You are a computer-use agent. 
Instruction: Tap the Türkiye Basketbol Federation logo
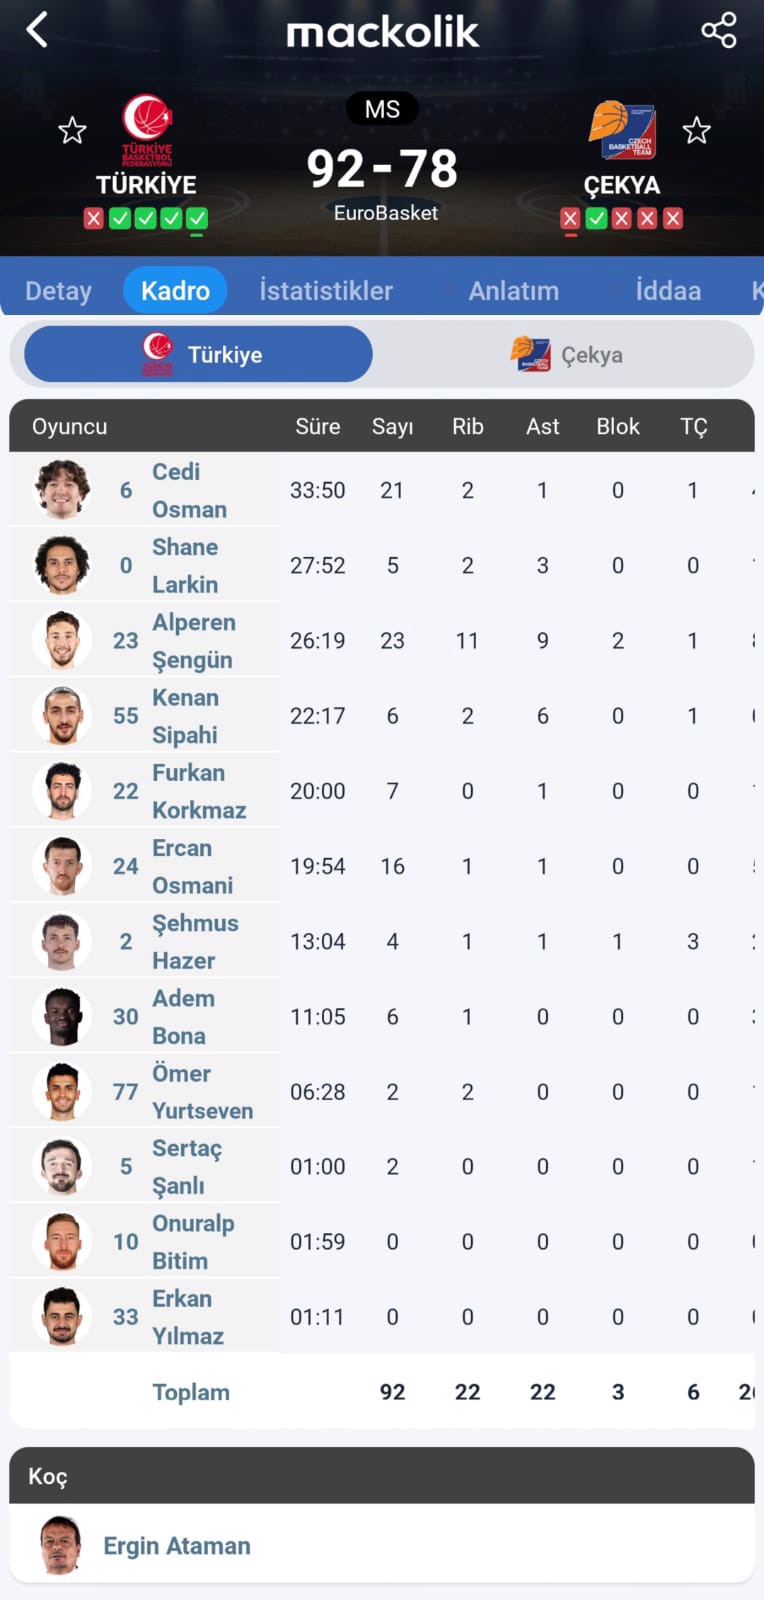tap(147, 129)
